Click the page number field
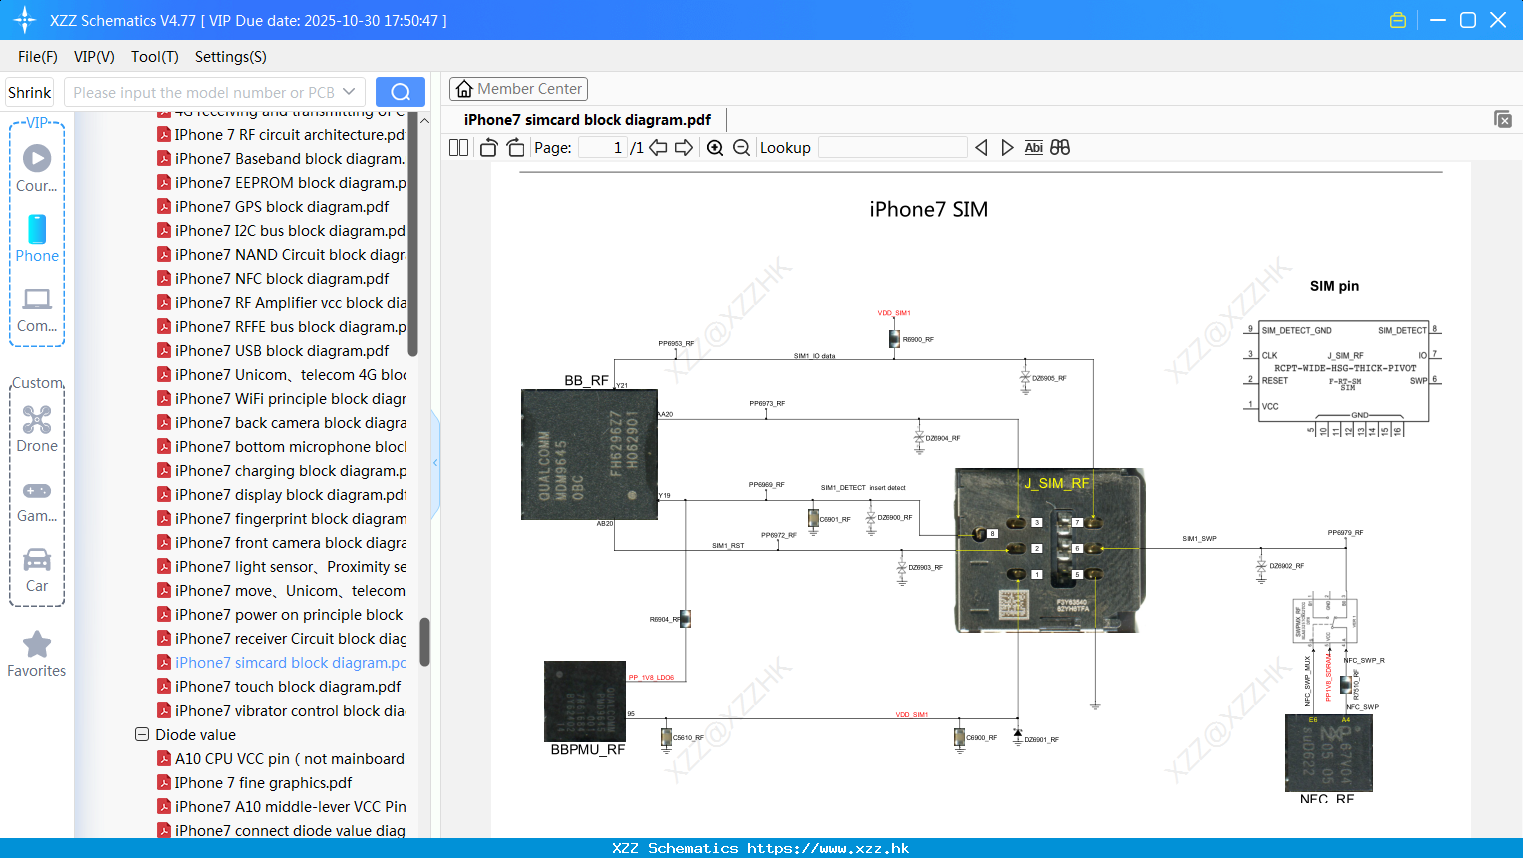 [x=602, y=148]
